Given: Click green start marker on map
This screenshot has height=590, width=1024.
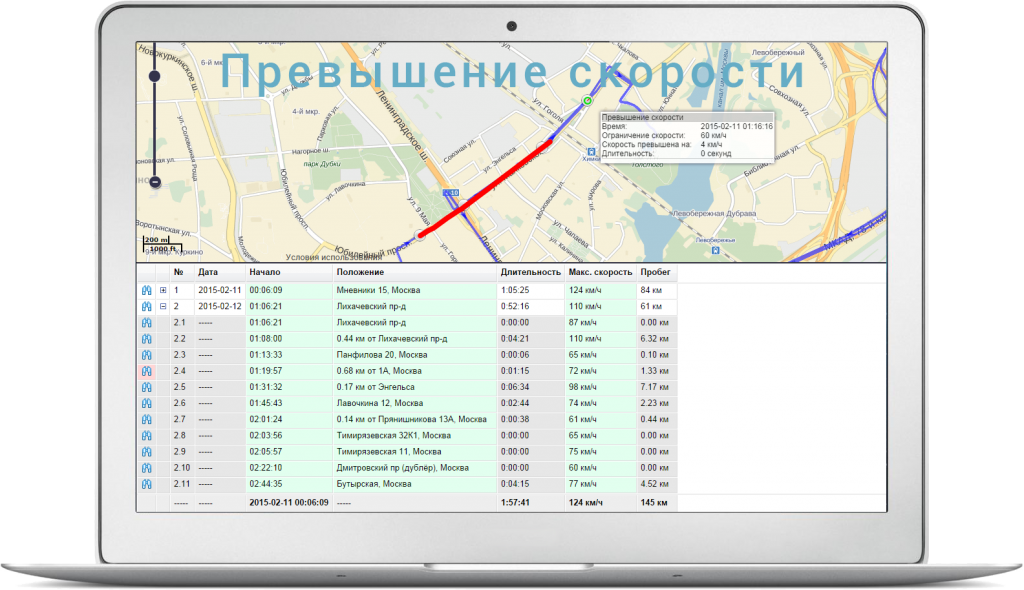Looking at the screenshot, I should coord(587,101).
